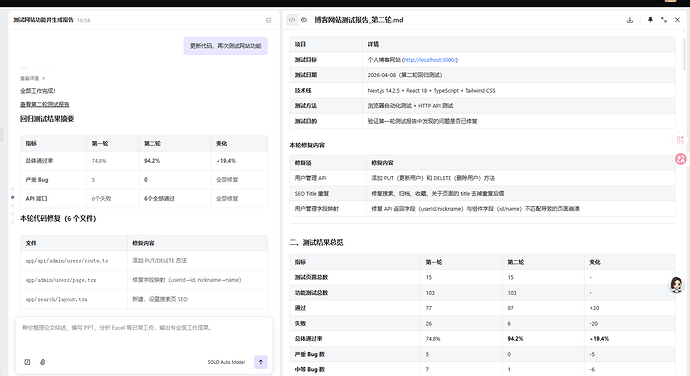Select the user message bubble 更新代码
Viewport: 690px width, 376px height.
pos(225,46)
